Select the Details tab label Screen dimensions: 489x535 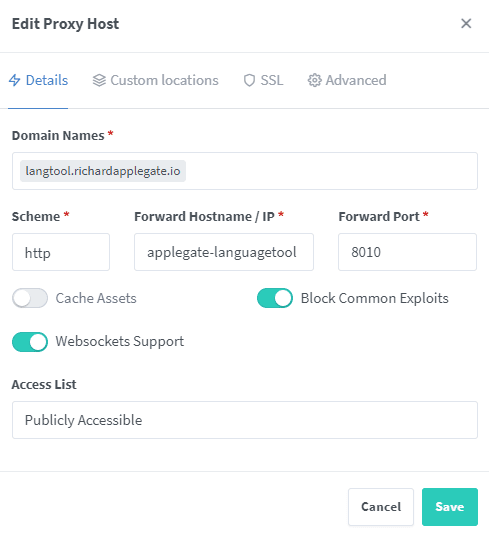click(x=47, y=81)
